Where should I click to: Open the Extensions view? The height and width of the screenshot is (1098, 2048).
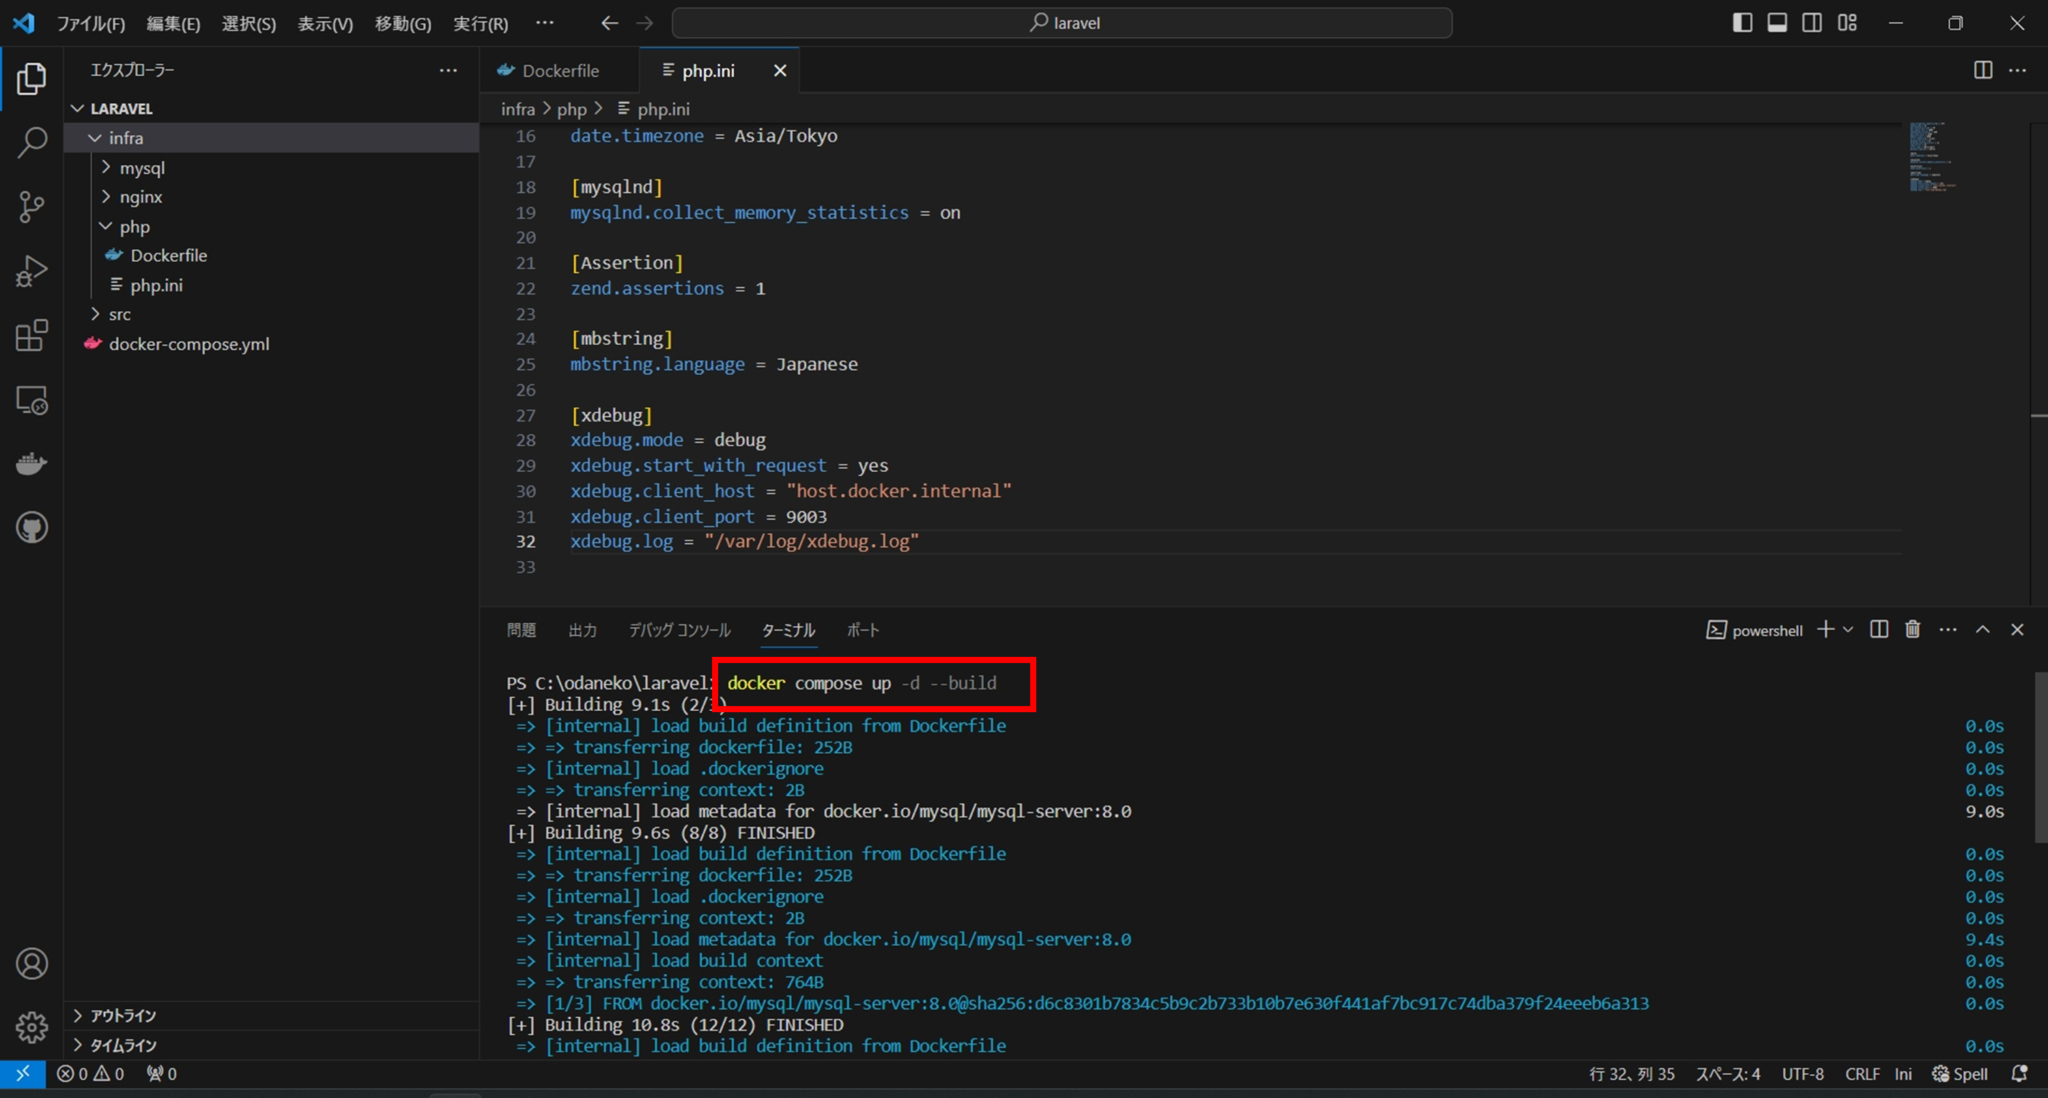tap(33, 335)
